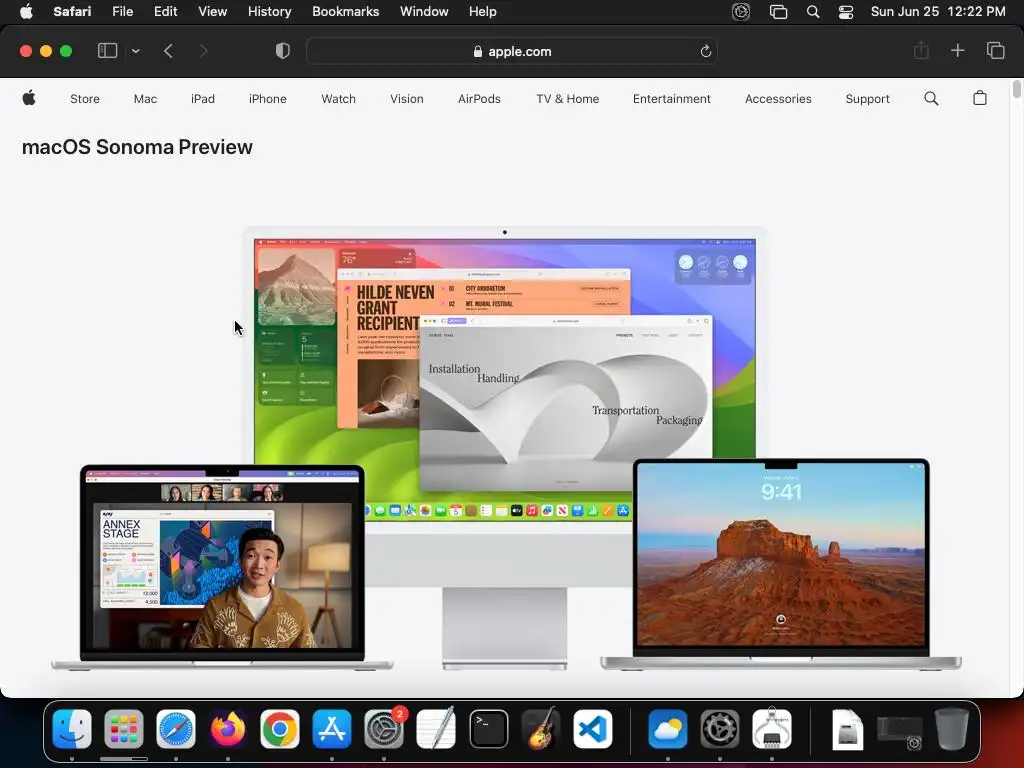The width and height of the screenshot is (1024, 768).
Task: Click the MacBook Pro lock screen image
Action: (x=781, y=564)
